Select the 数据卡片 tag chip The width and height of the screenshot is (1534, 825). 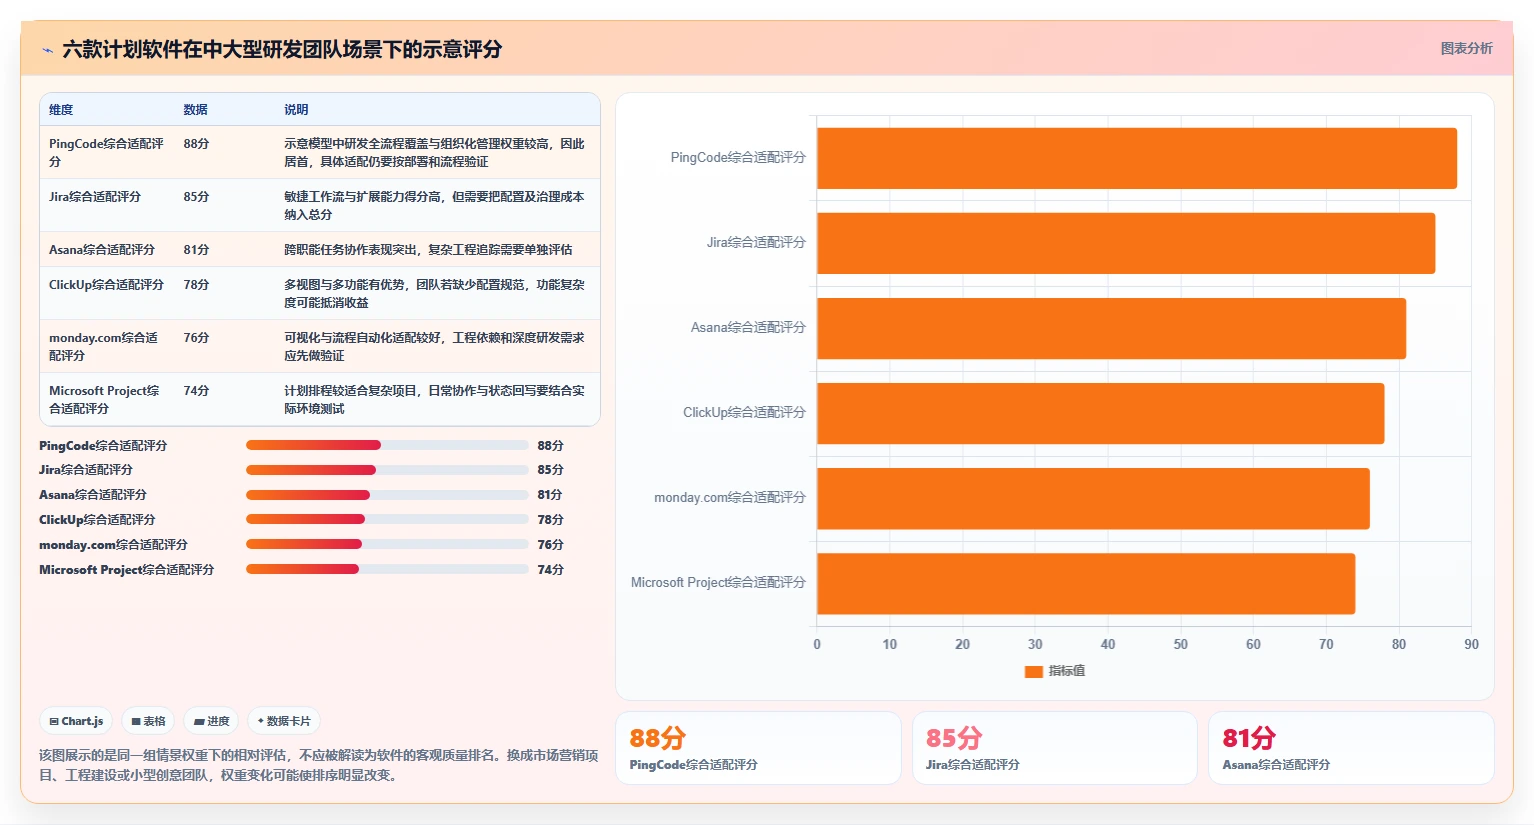(x=284, y=721)
